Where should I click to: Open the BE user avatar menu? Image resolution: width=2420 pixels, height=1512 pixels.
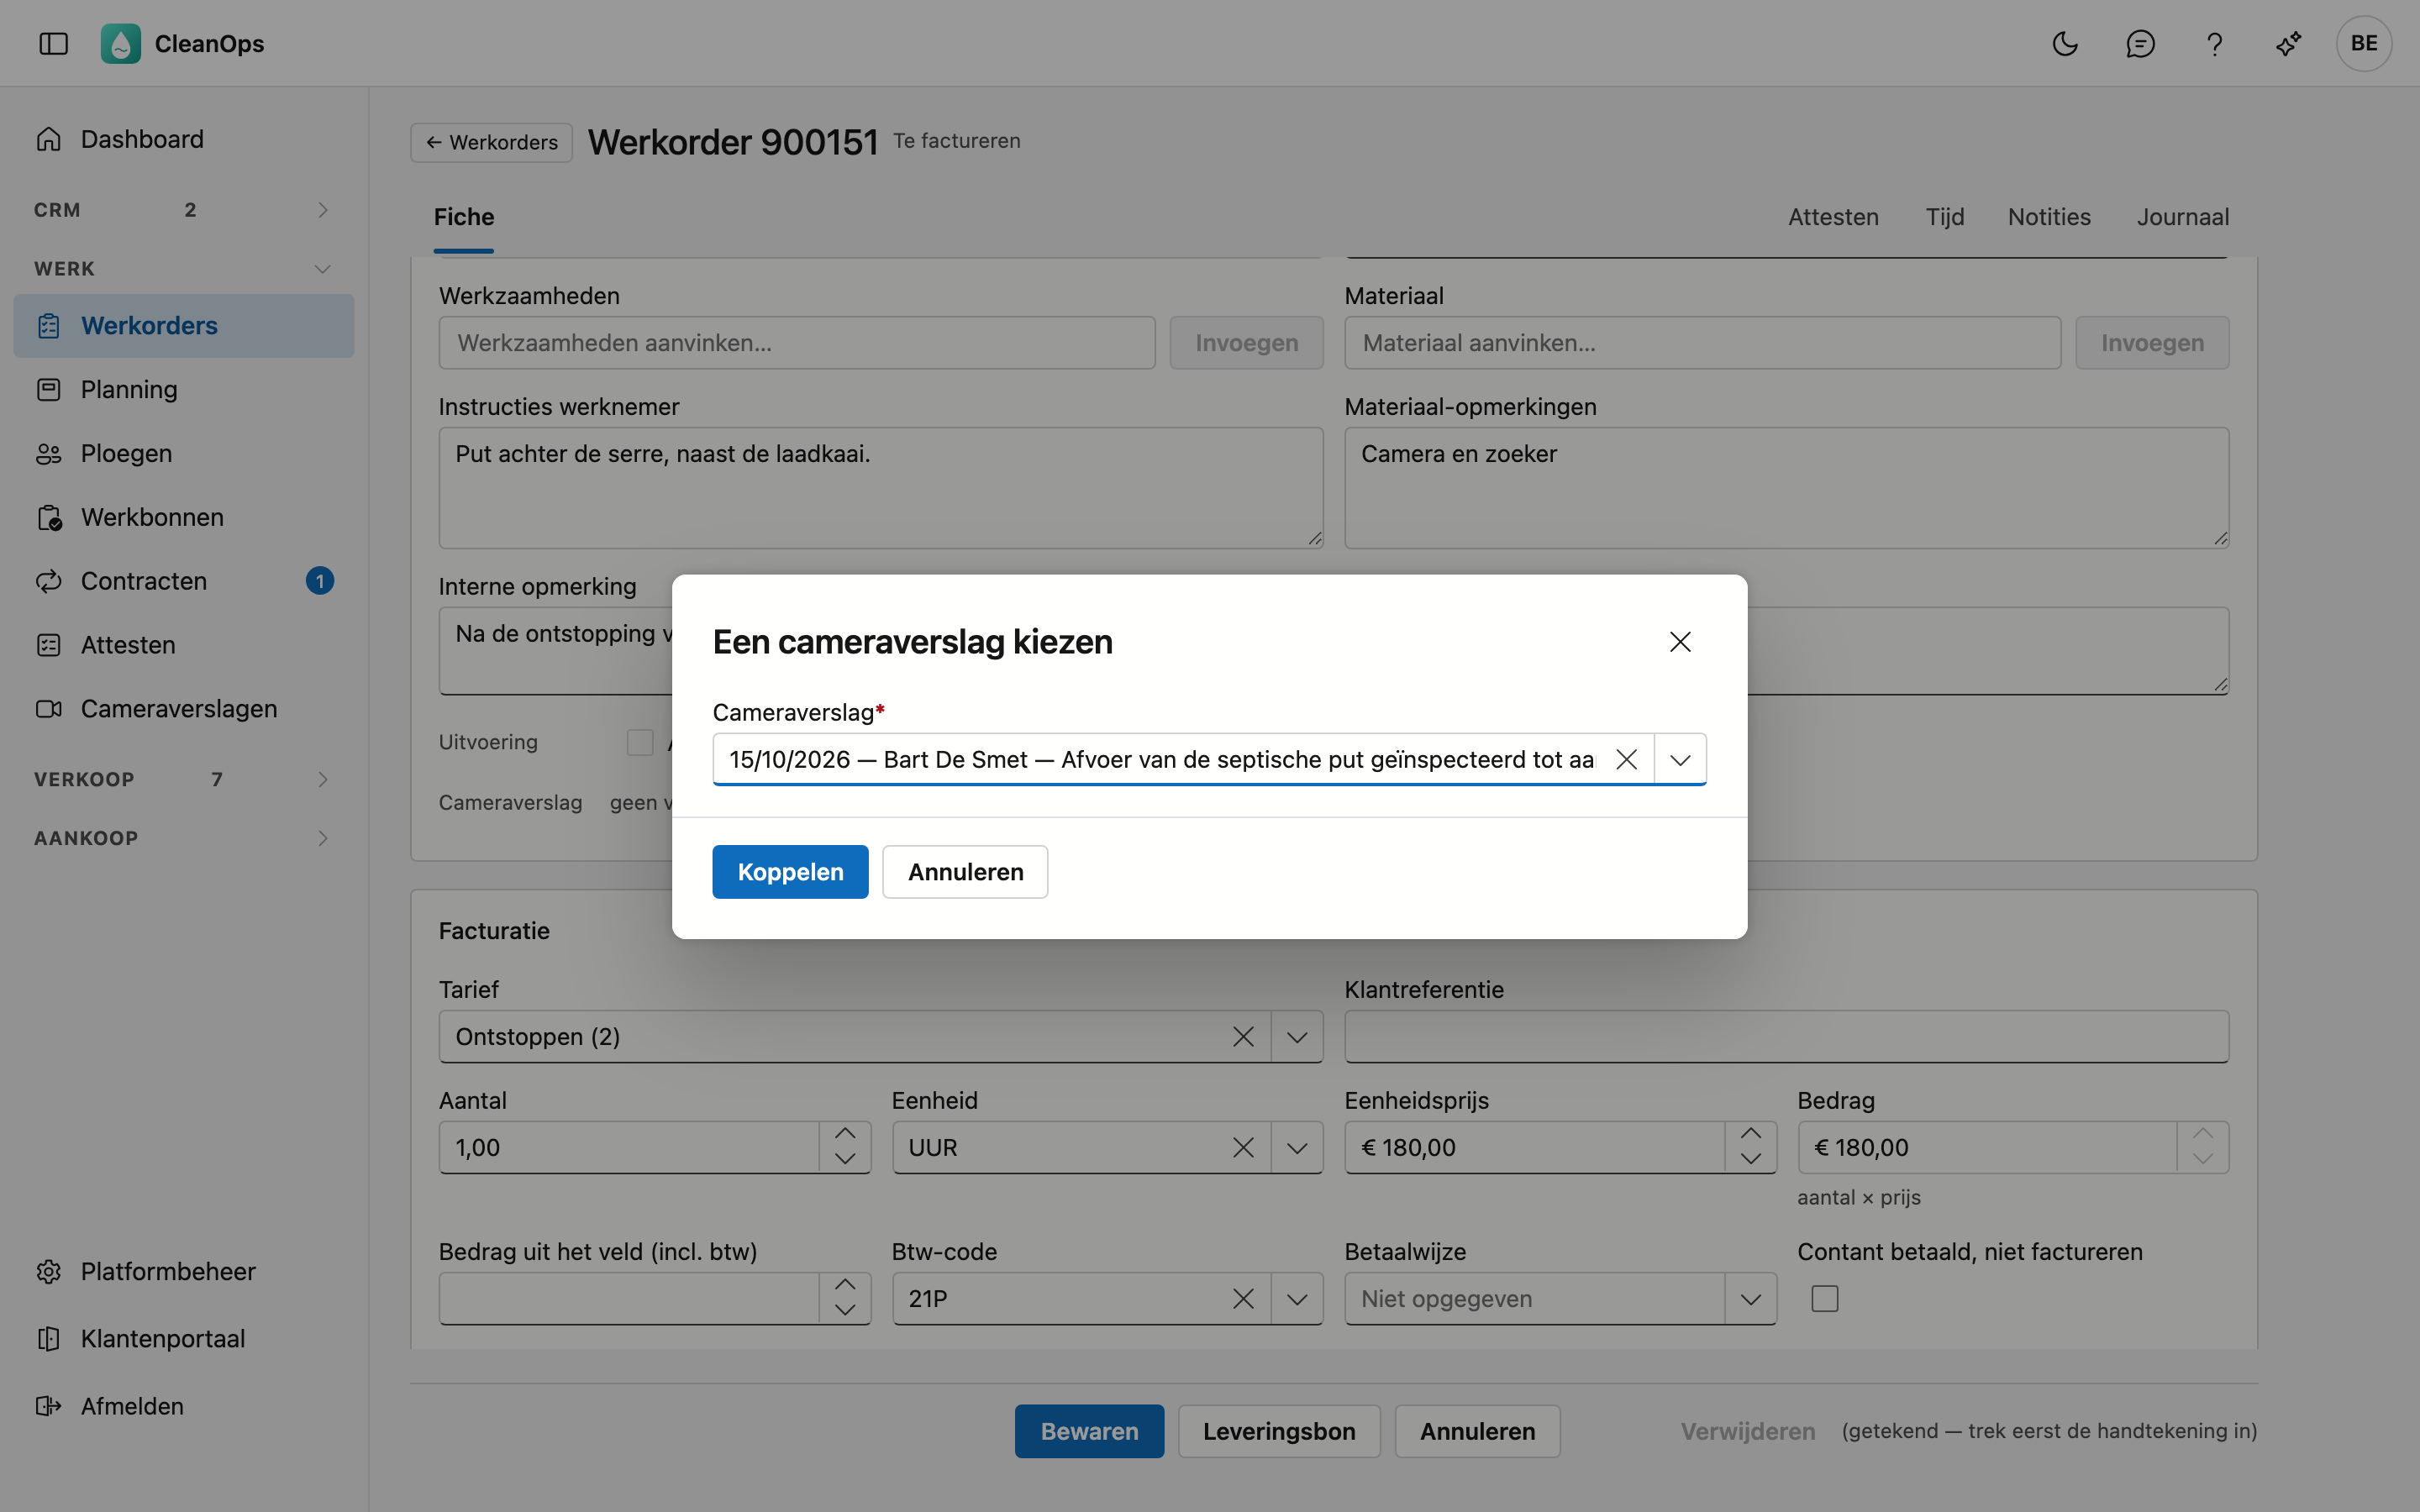2364,43
